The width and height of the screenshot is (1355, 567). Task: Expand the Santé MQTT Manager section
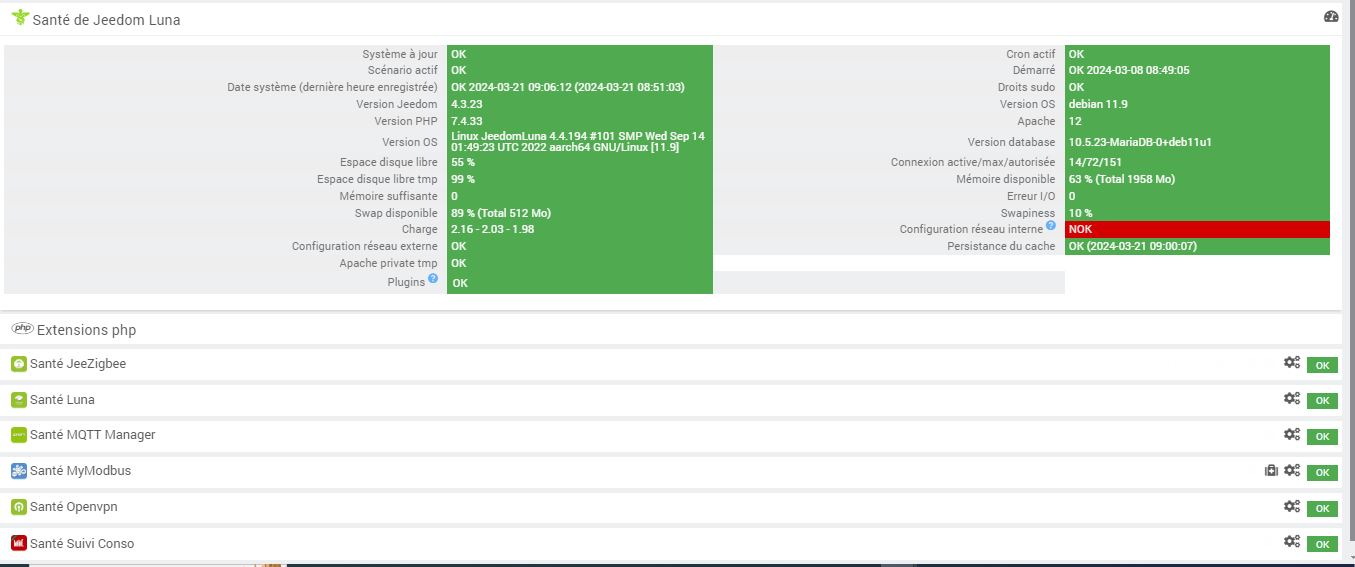pos(93,435)
